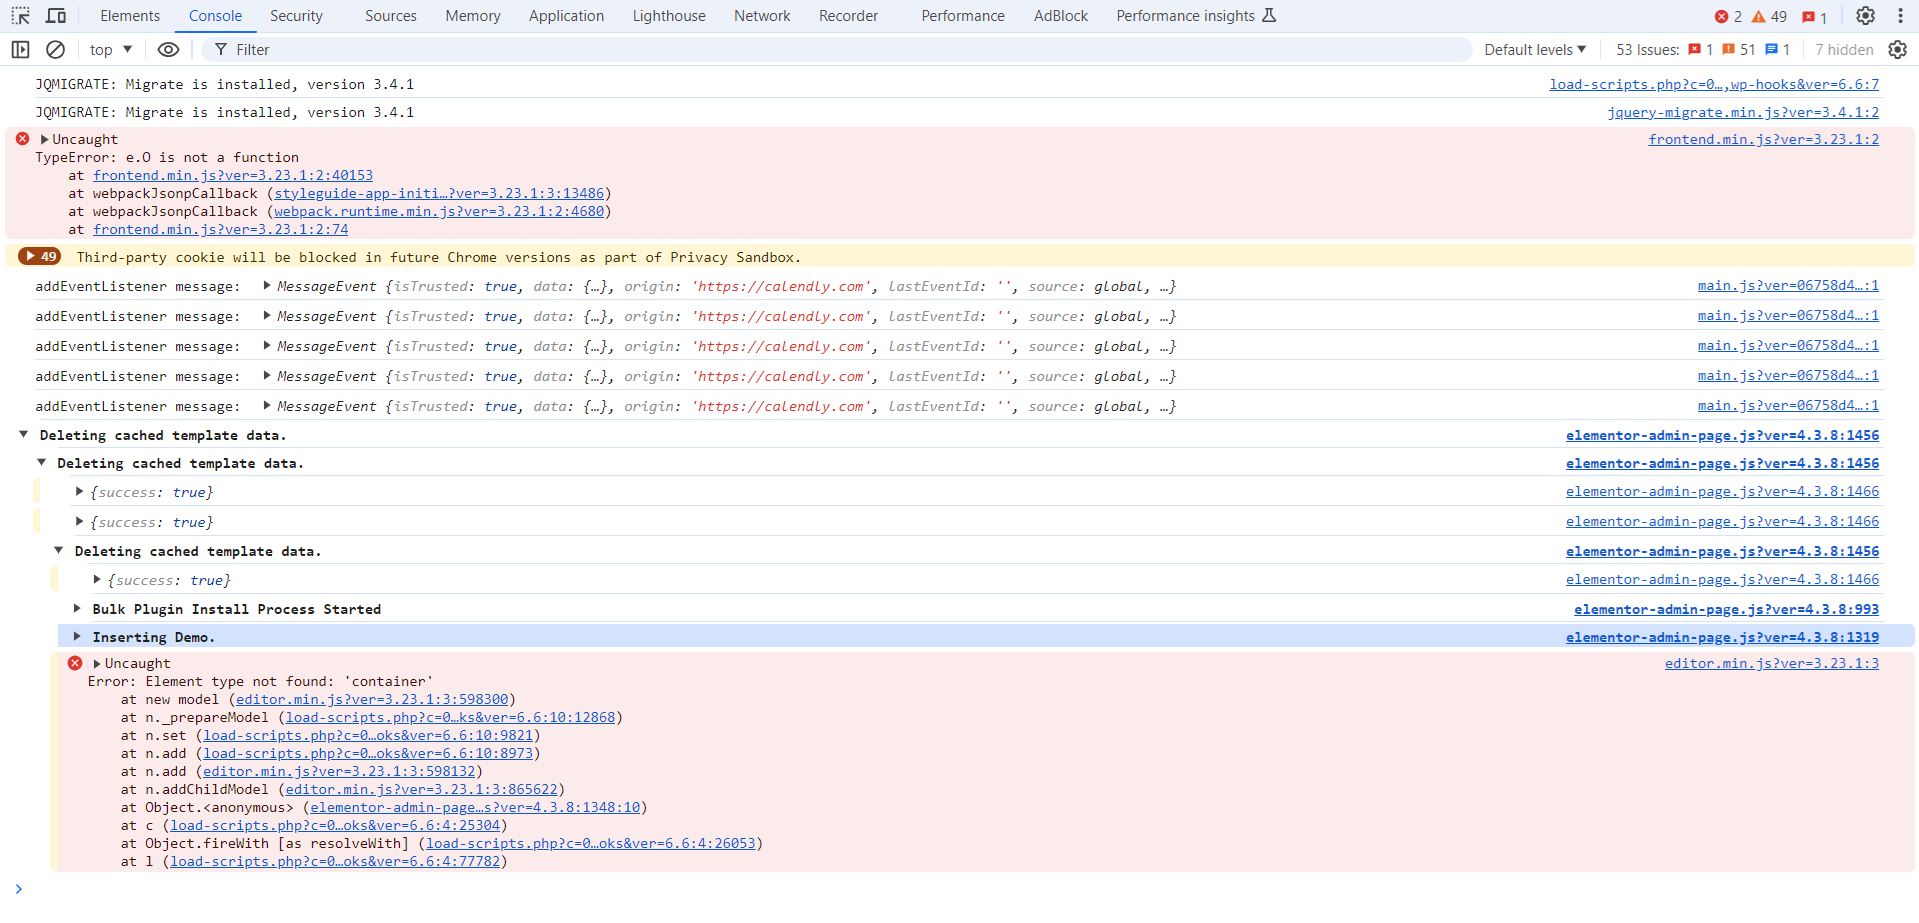Switch to the Network tab
The height and width of the screenshot is (923, 1919).
[762, 16]
